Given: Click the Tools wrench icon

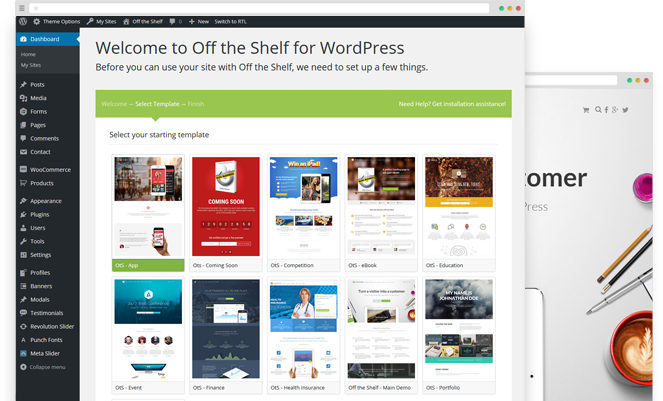Looking at the screenshot, I should pos(23,242).
